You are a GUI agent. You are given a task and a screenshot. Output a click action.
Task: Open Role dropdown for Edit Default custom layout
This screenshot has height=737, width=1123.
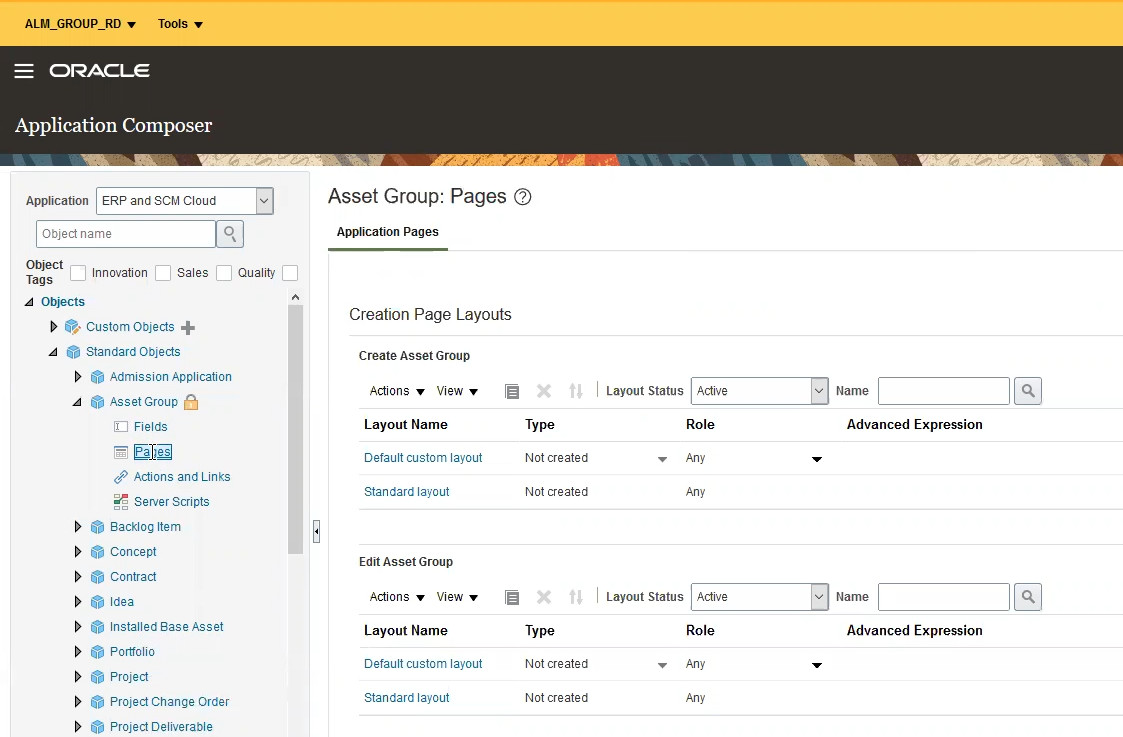pyautogui.click(x=816, y=665)
